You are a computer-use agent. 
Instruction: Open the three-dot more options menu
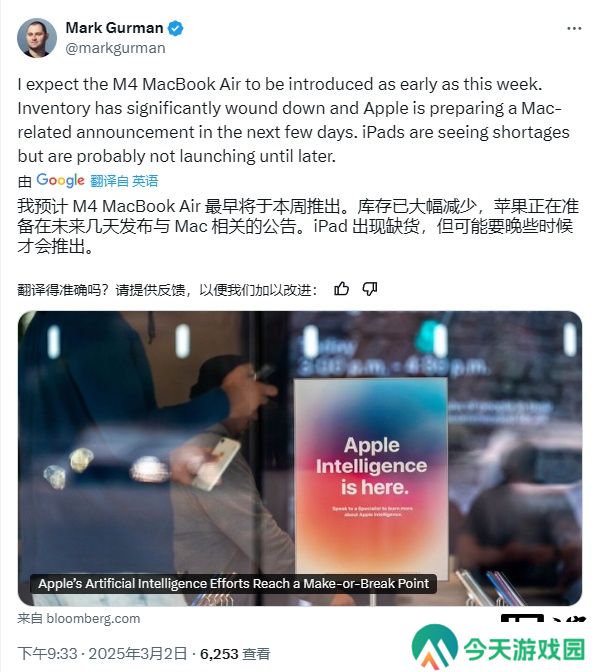point(574,28)
